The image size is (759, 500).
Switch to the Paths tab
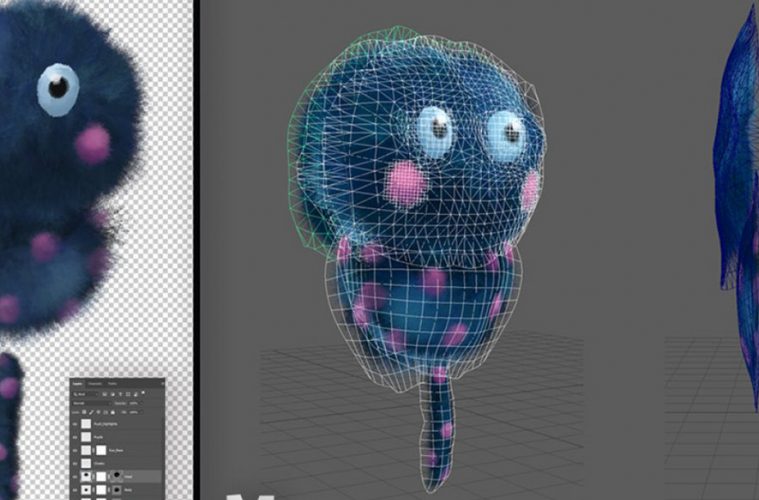tap(112, 384)
